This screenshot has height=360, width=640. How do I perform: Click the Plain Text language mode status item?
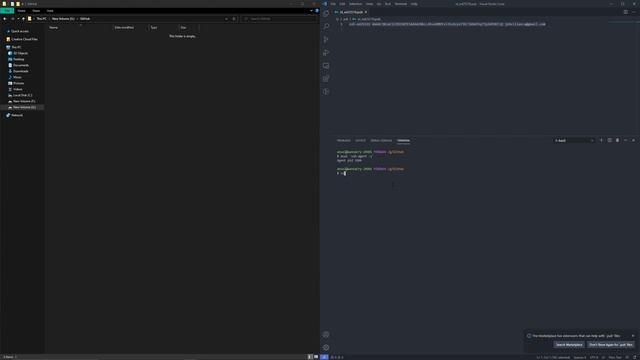coord(615,358)
